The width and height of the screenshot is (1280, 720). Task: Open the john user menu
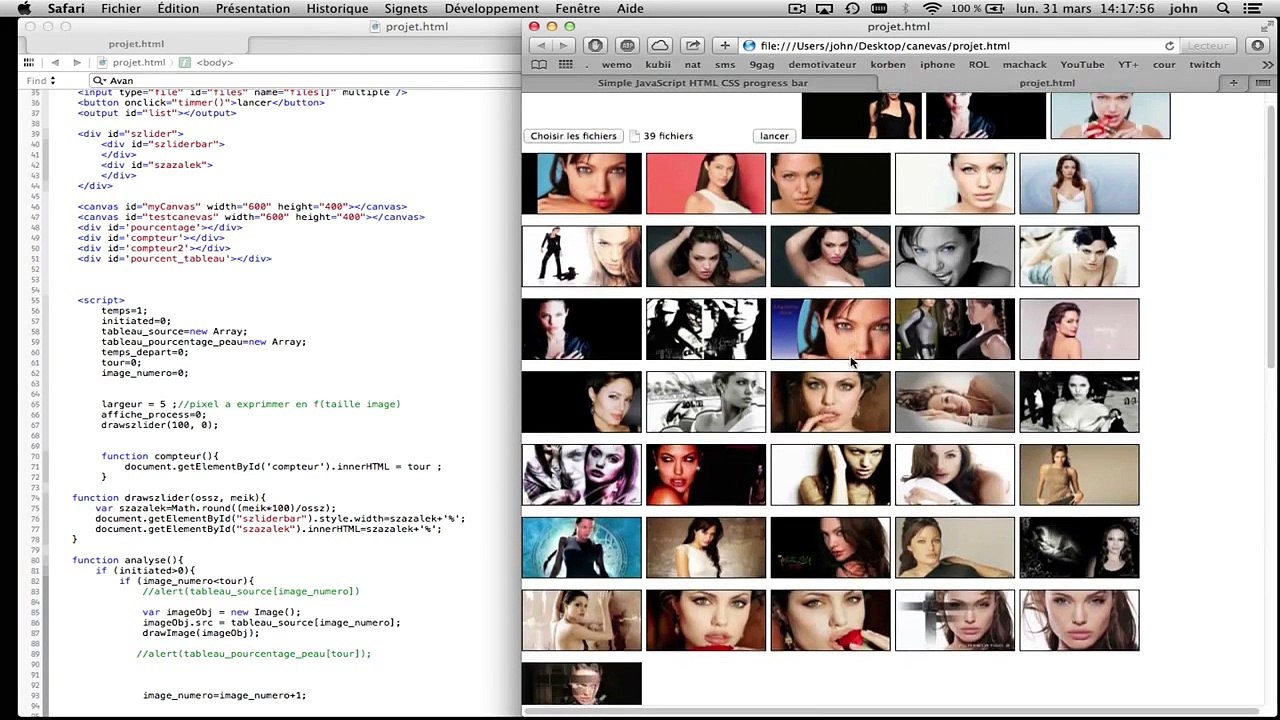pyautogui.click(x=1183, y=8)
